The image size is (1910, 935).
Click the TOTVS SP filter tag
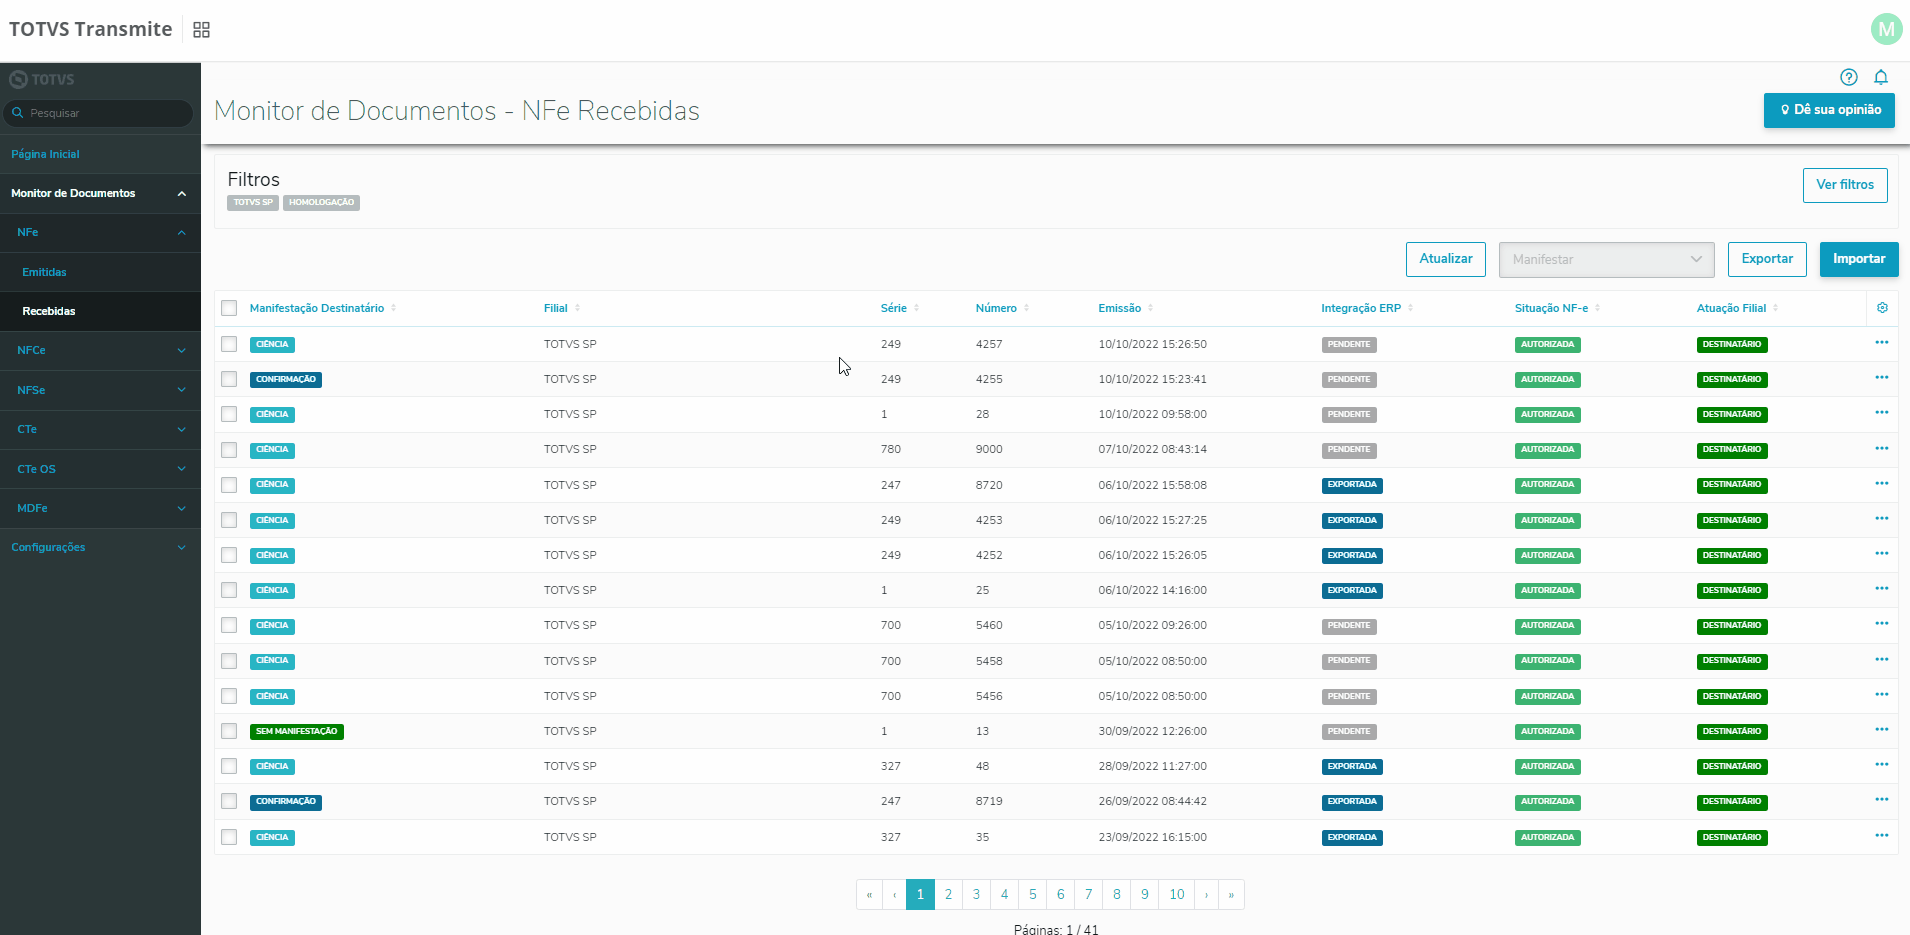point(253,202)
